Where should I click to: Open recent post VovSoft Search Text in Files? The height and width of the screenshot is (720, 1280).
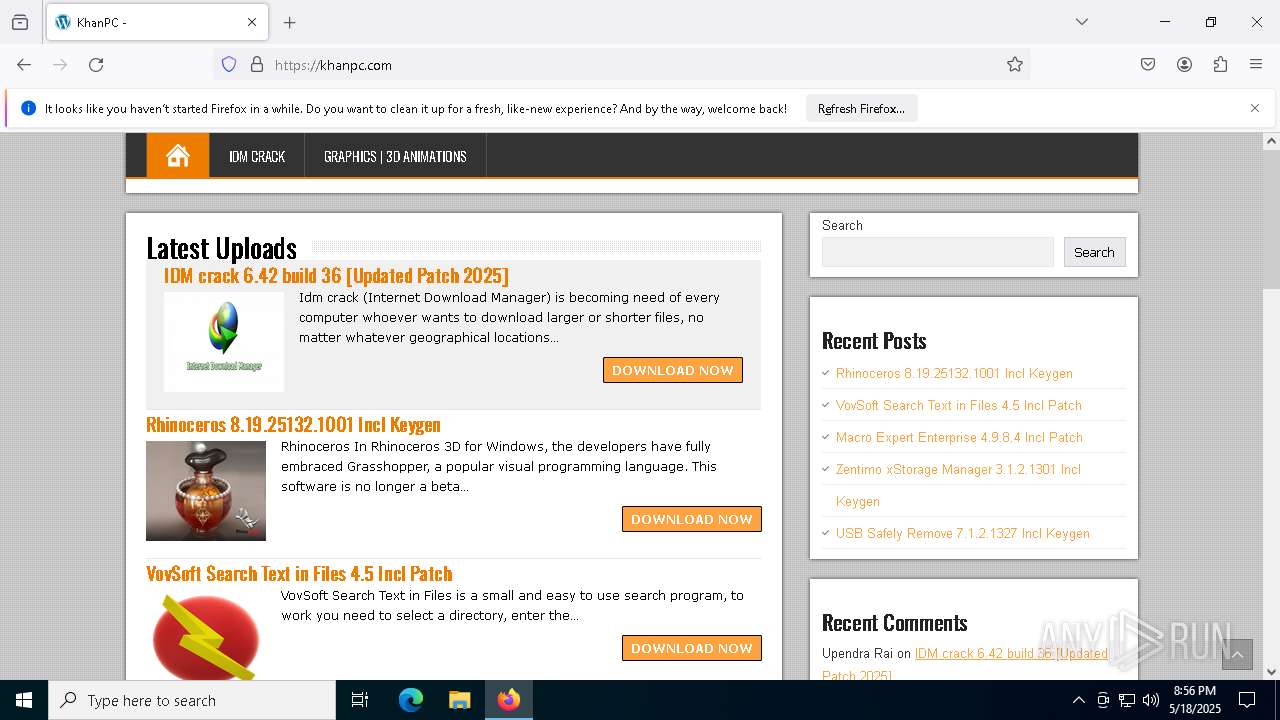click(x=959, y=405)
